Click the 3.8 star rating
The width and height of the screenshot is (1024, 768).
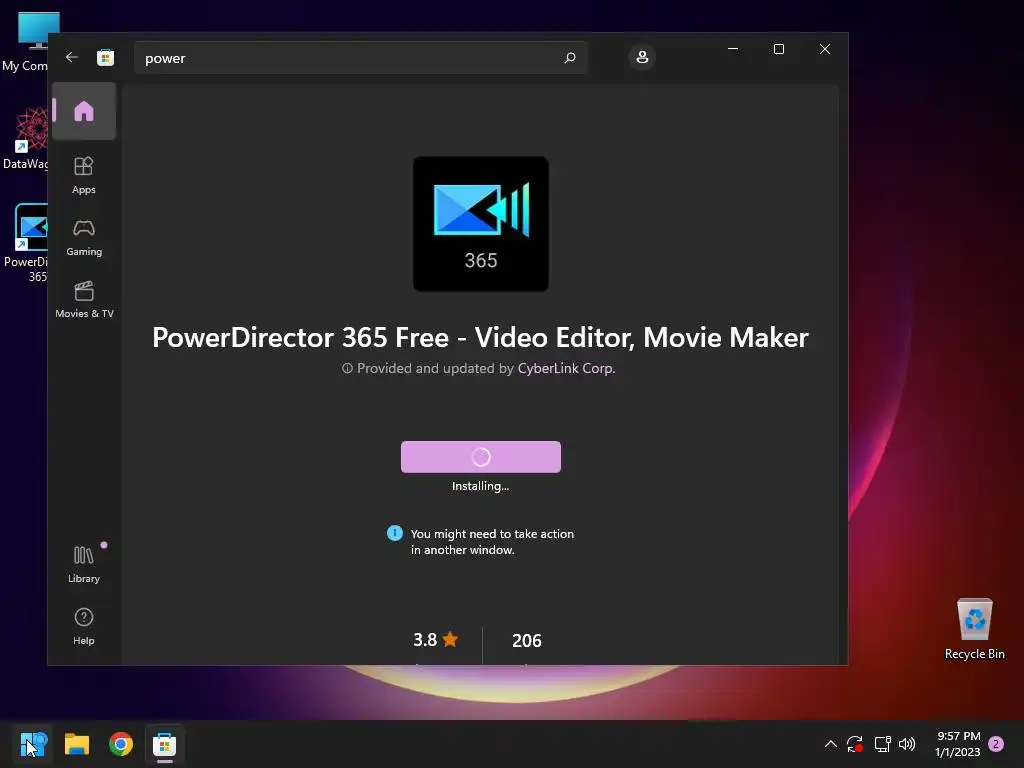click(x=436, y=640)
